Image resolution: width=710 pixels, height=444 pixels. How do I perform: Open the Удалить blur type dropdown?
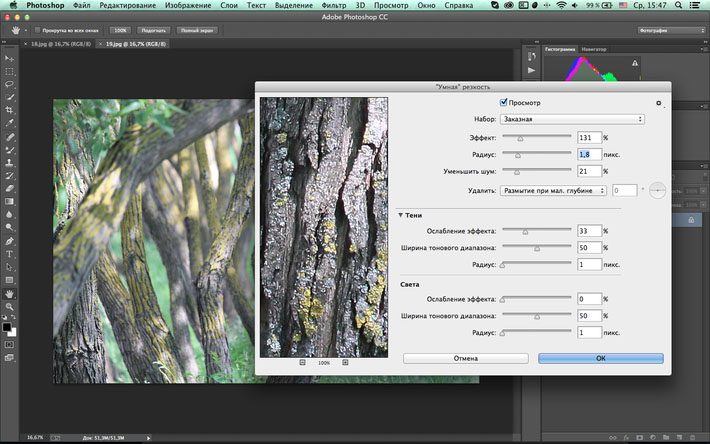(x=553, y=190)
